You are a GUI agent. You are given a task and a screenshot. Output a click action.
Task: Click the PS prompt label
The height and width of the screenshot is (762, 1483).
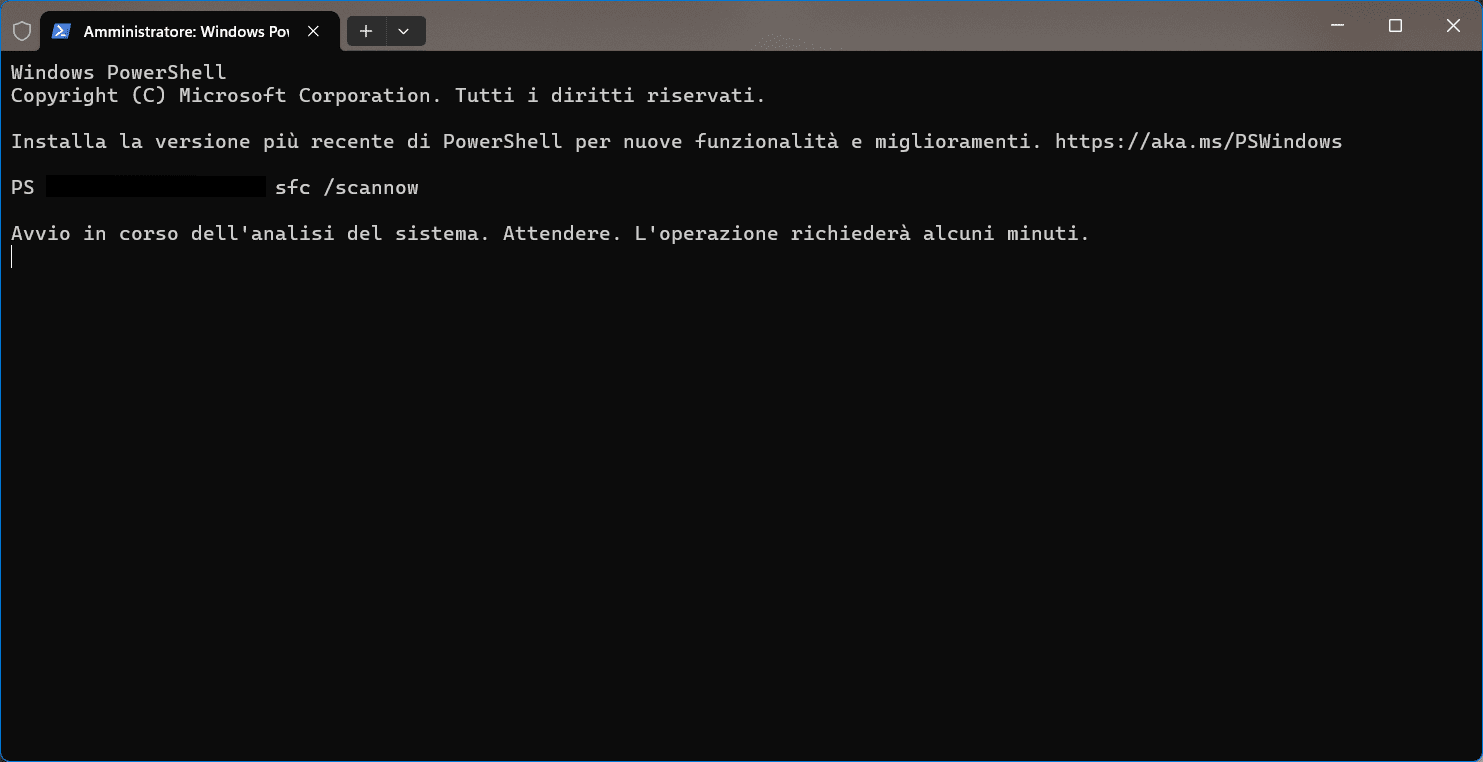pos(22,187)
